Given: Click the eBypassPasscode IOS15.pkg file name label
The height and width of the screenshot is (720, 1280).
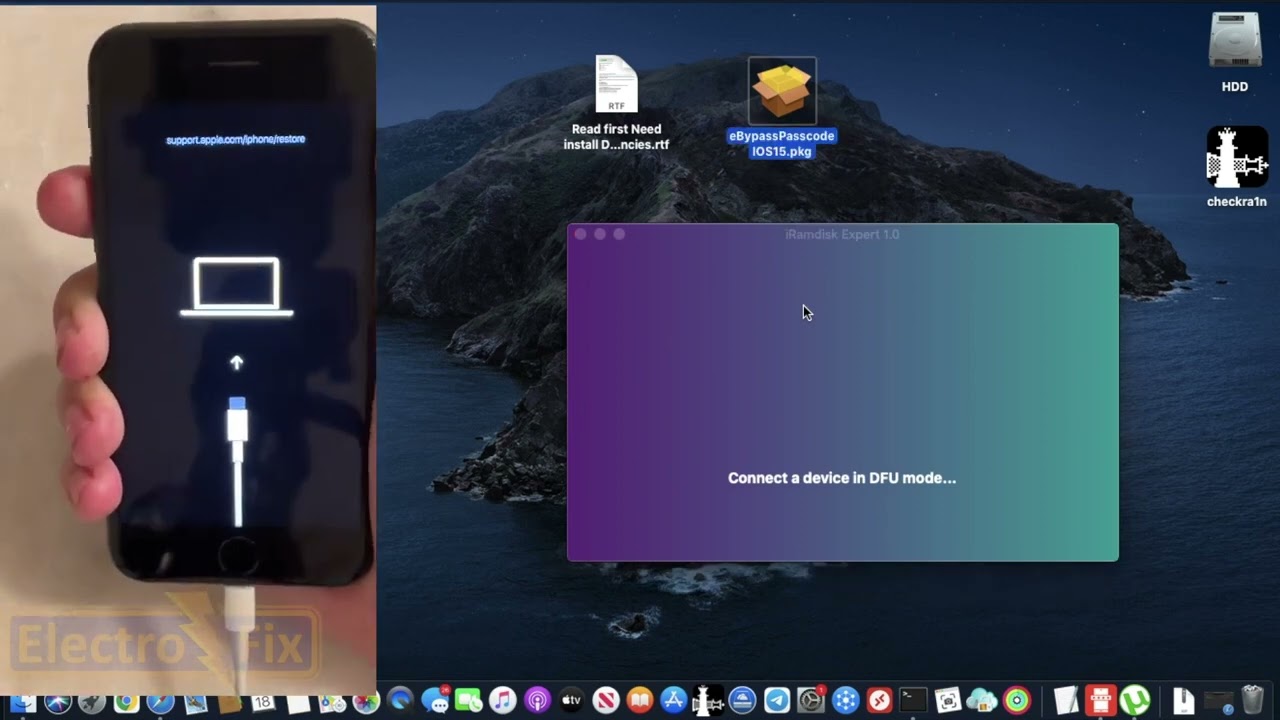Looking at the screenshot, I should point(782,143).
